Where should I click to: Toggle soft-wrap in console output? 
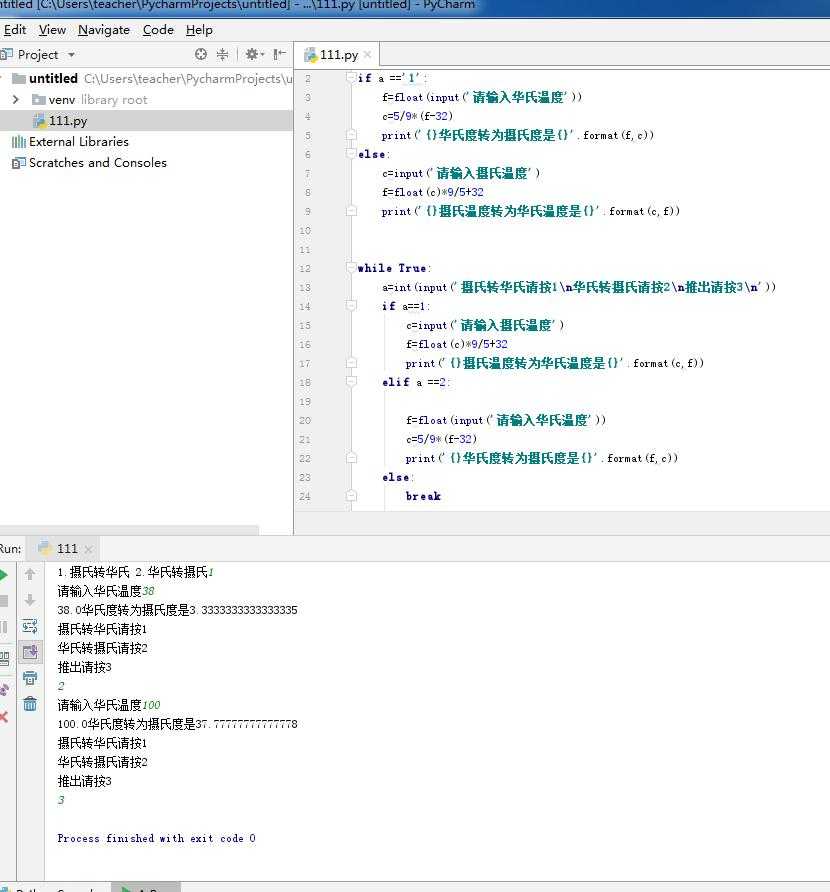(30, 626)
